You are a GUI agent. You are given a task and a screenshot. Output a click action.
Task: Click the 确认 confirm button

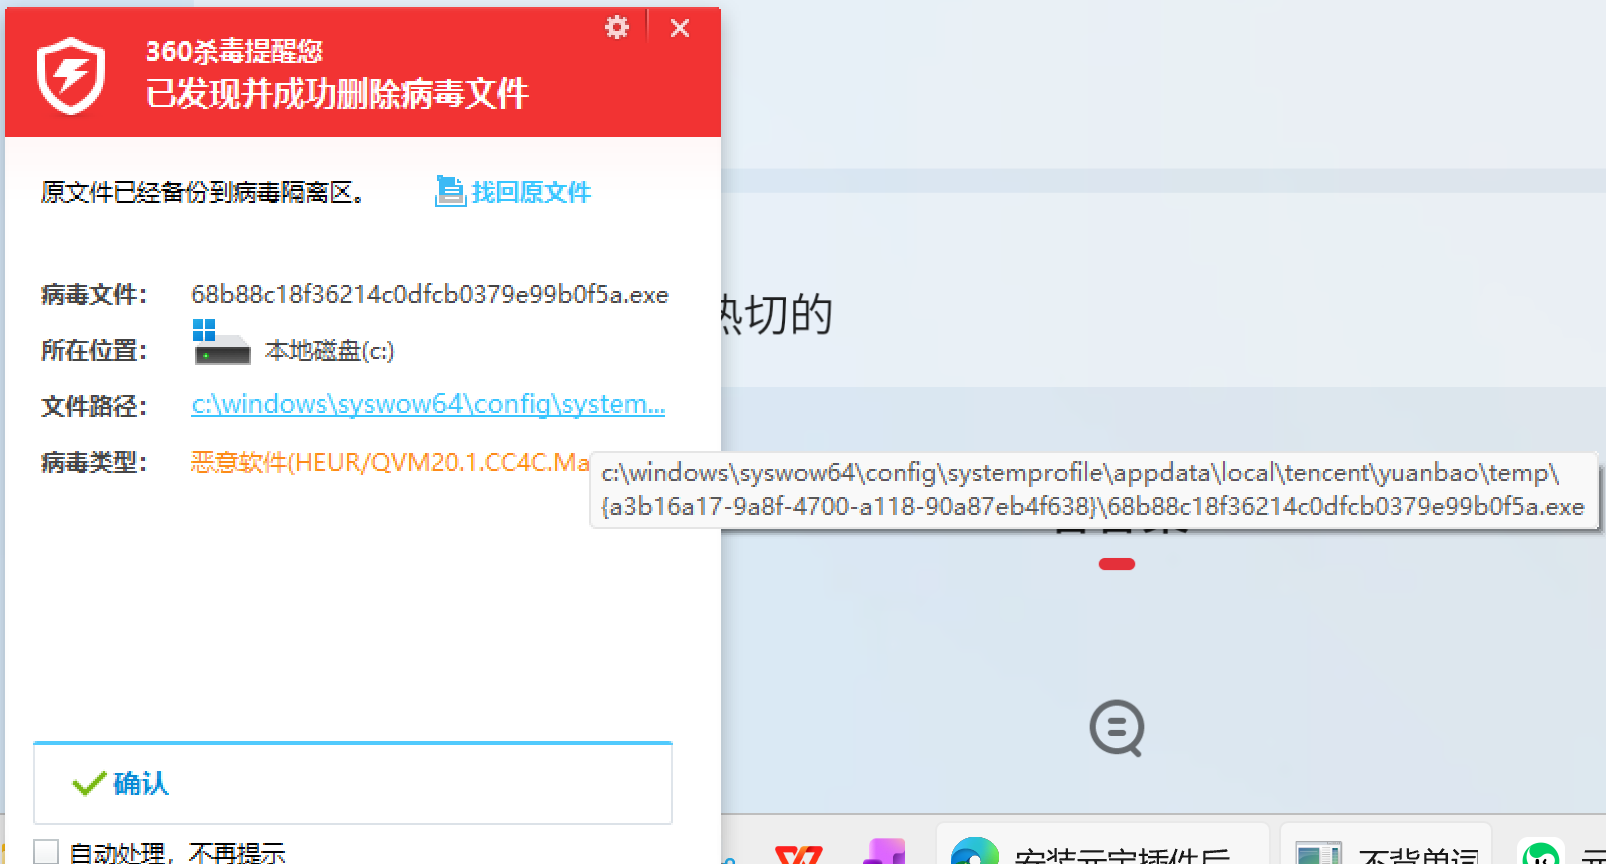point(353,783)
